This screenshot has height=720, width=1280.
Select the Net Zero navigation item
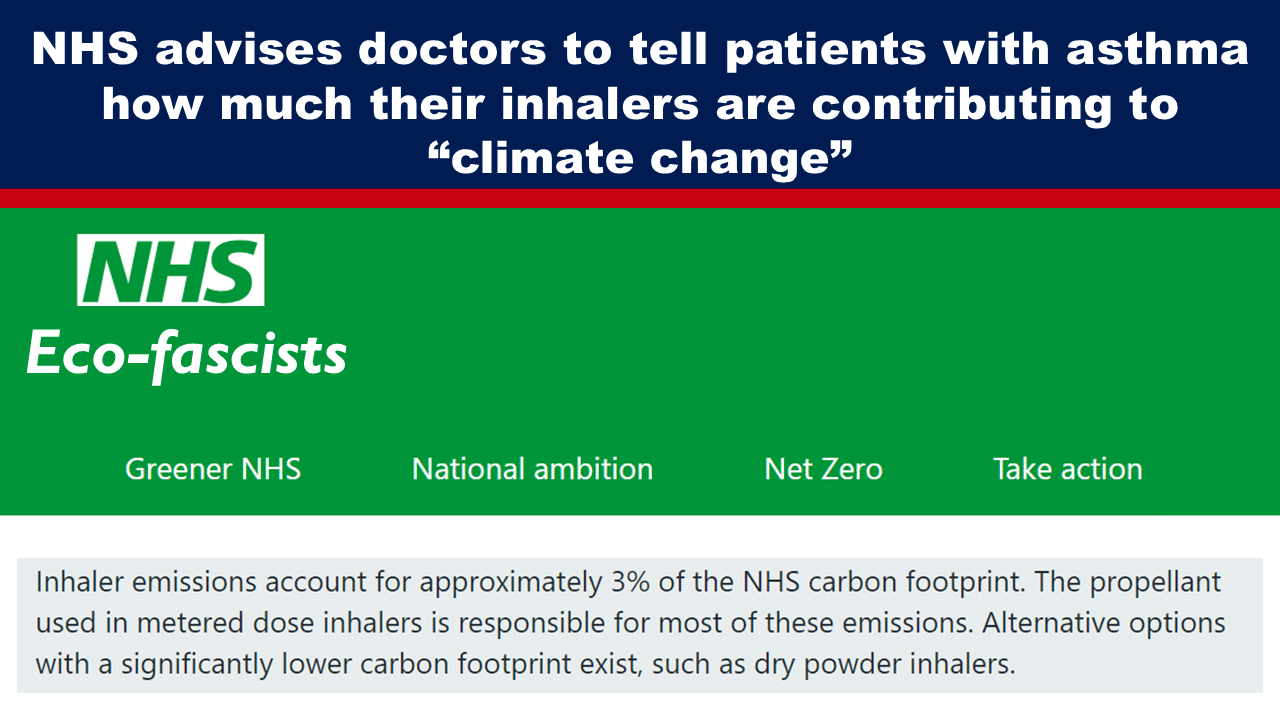tap(823, 469)
